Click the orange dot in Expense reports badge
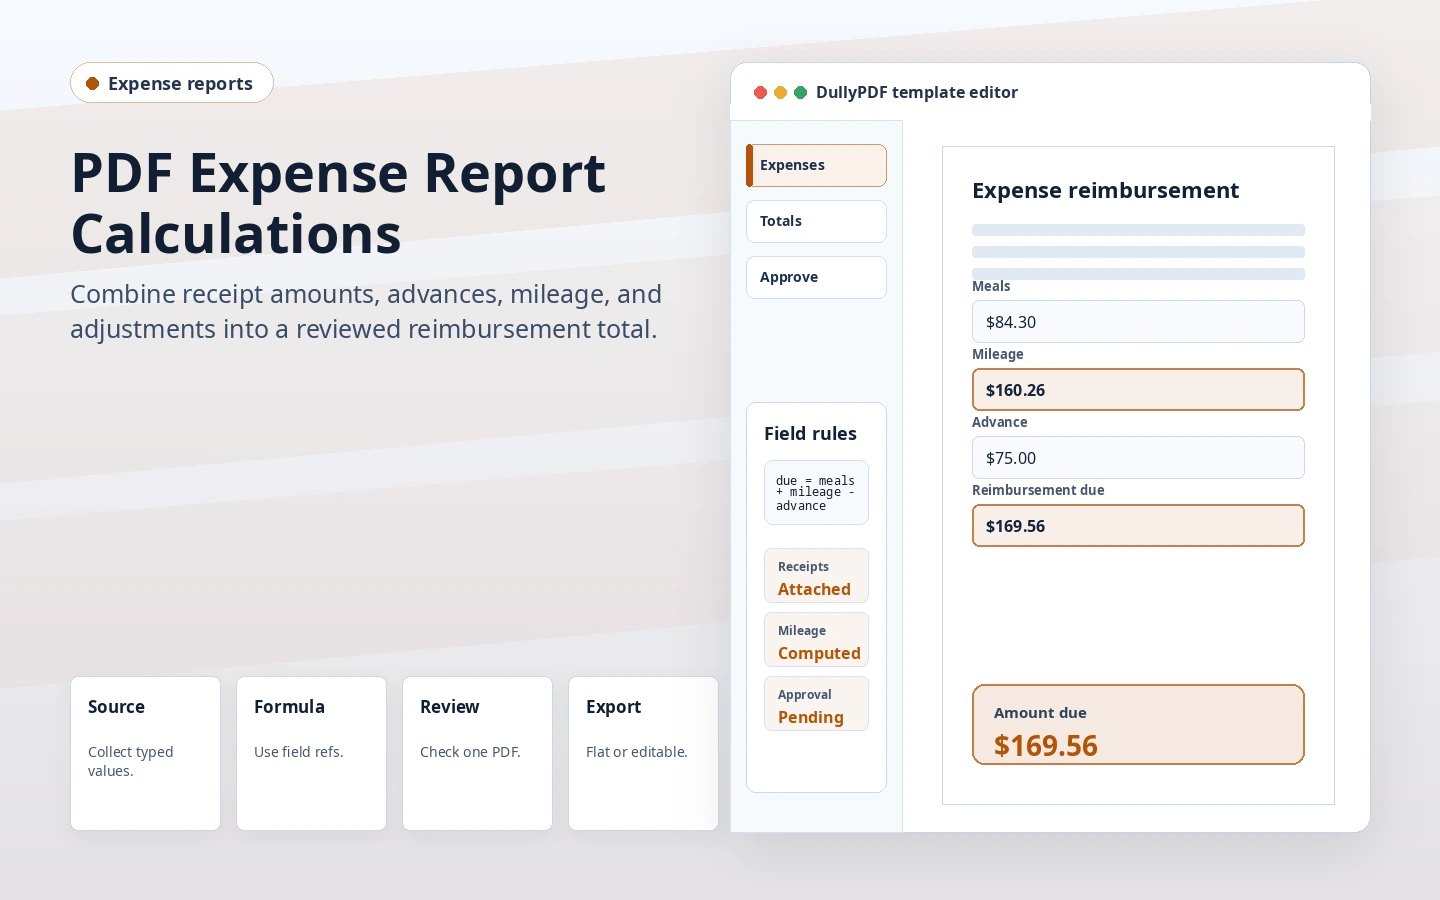 tap(92, 83)
